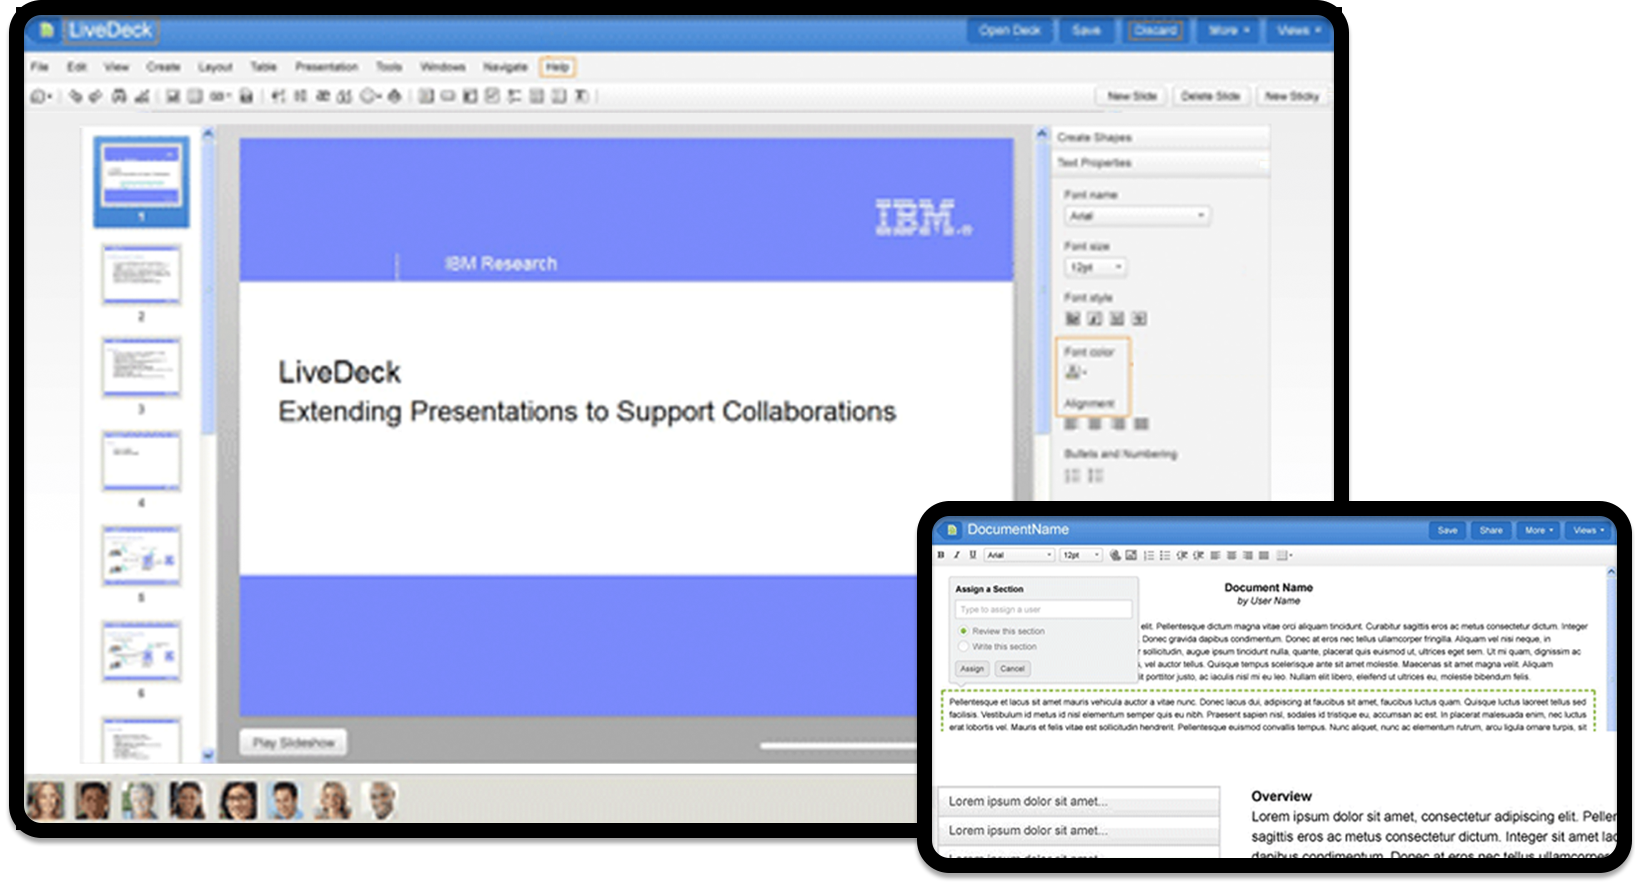The height and width of the screenshot is (883, 1635).
Task: Decrease indent icon in DocumentName toolbar
Action: 1182,555
